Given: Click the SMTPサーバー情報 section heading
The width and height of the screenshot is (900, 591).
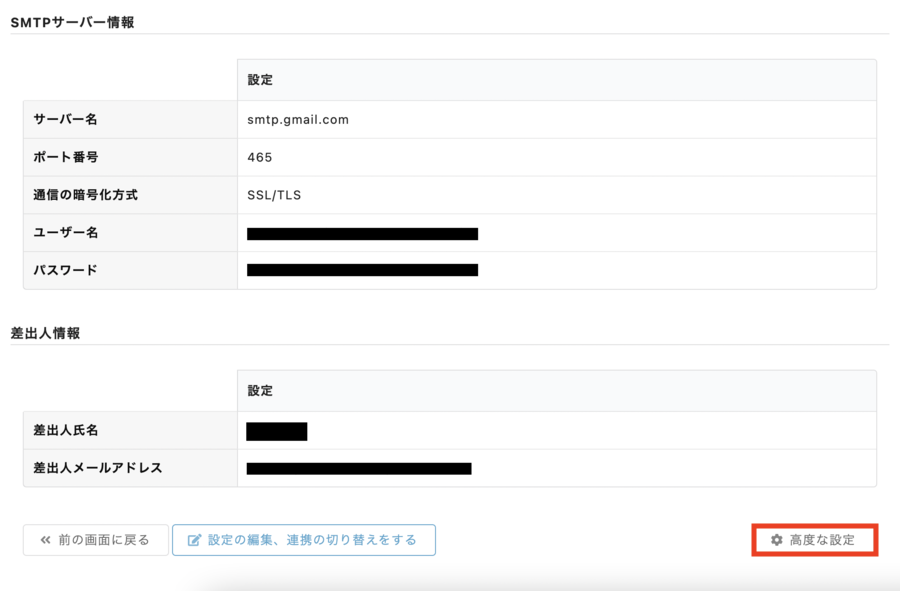Looking at the screenshot, I should pos(72,22).
